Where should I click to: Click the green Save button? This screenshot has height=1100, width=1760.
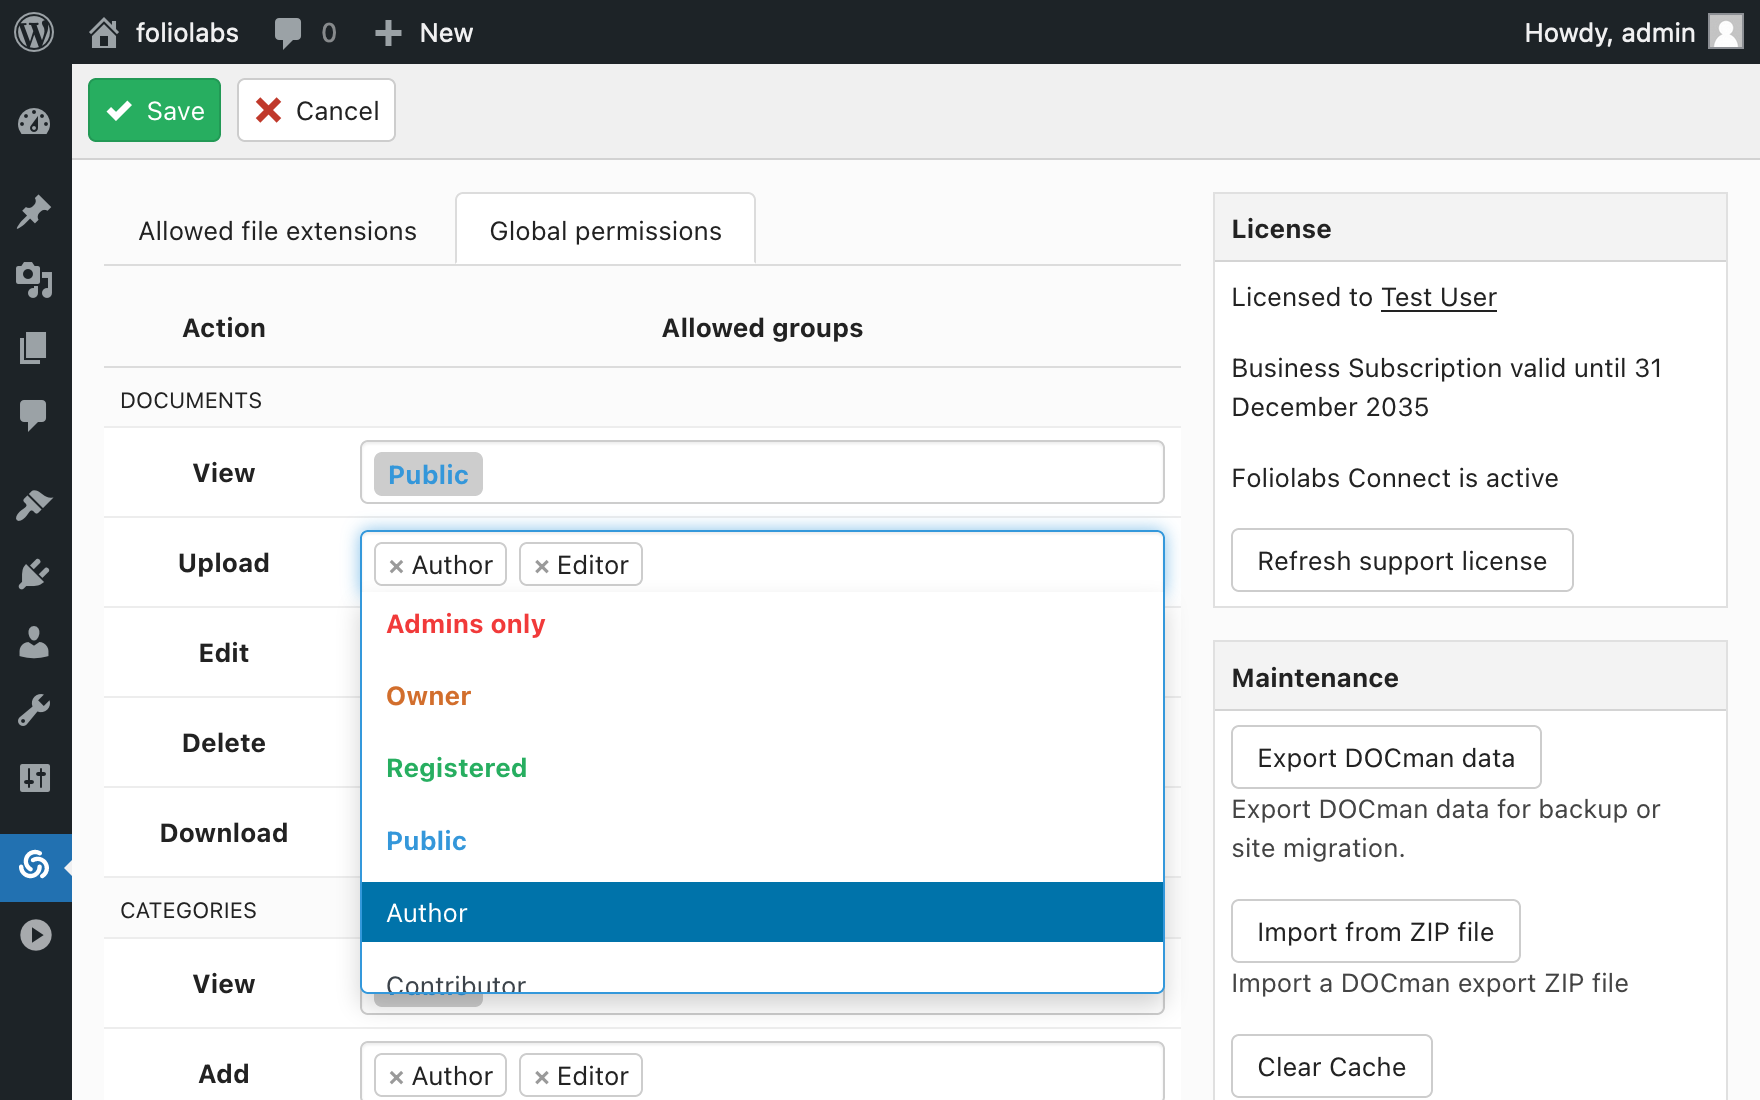tap(154, 110)
